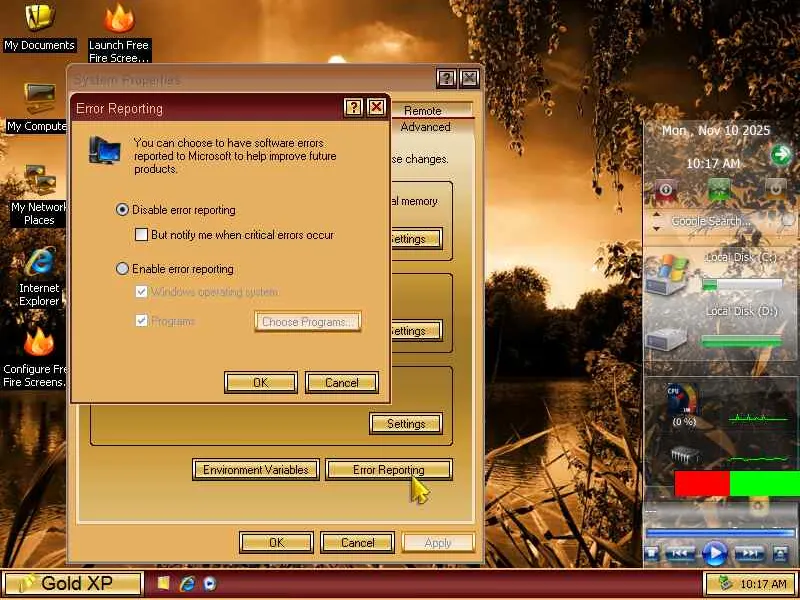The height and width of the screenshot is (600, 800).
Task: Click quick launch Show Desktop icon
Action: click(163, 583)
